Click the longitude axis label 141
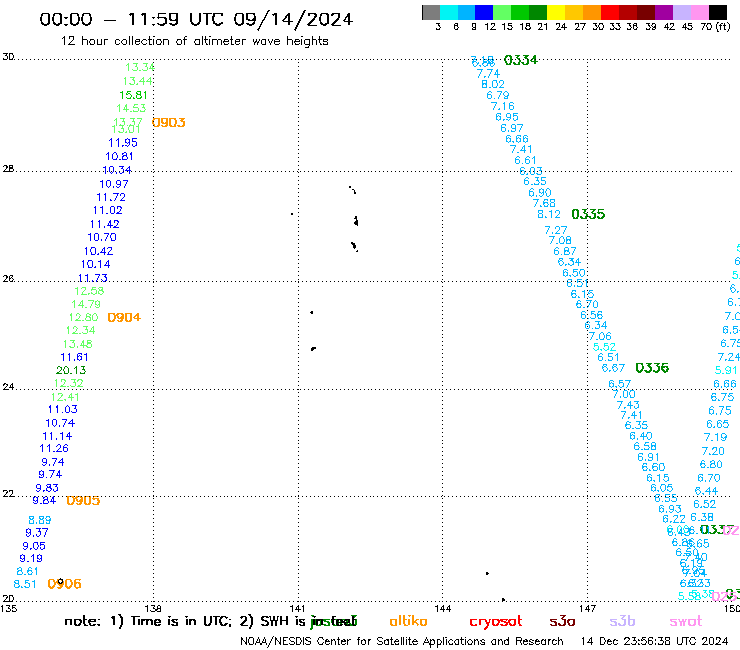Viewport: 740px width, 650px height. click(297, 609)
